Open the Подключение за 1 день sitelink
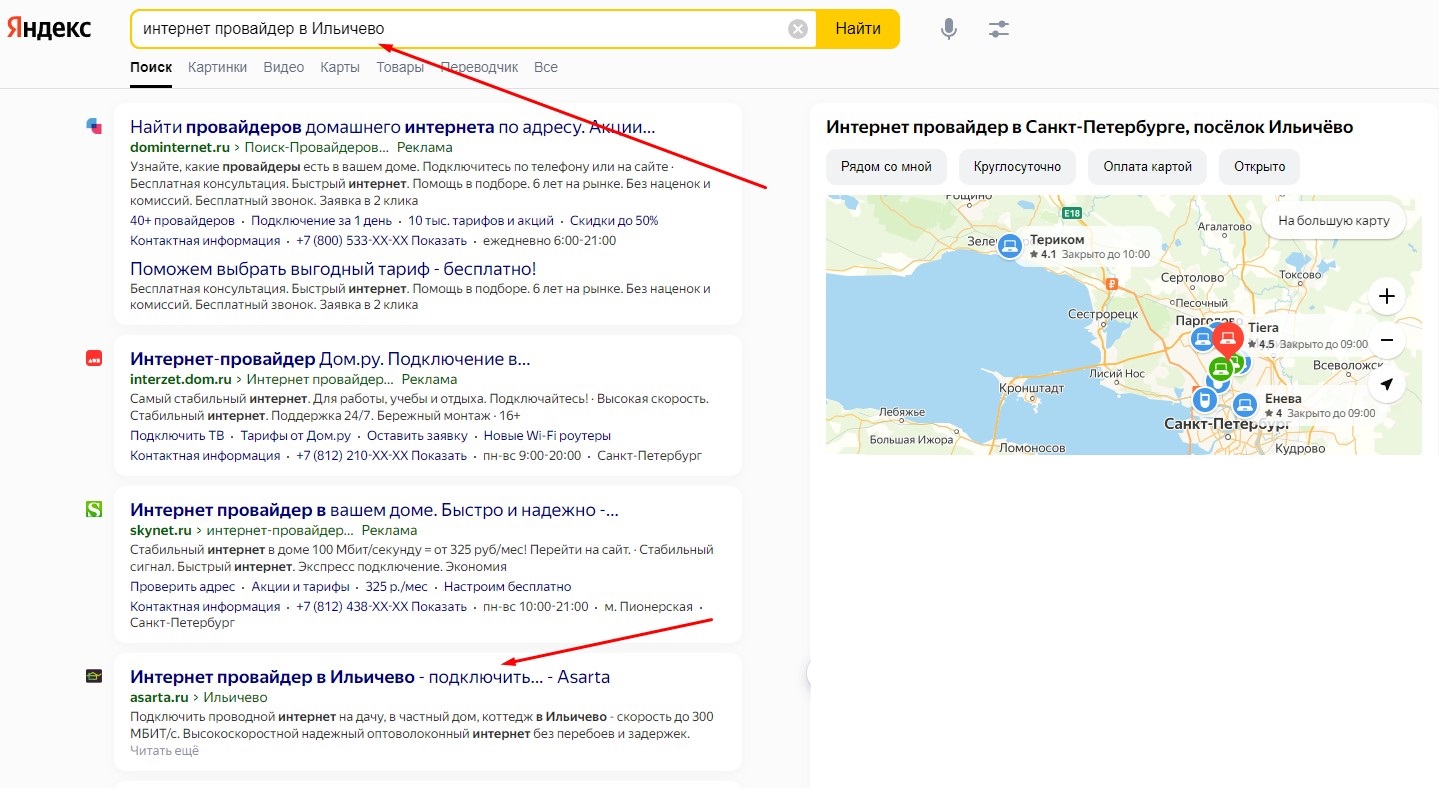1439x788 pixels. (x=320, y=220)
